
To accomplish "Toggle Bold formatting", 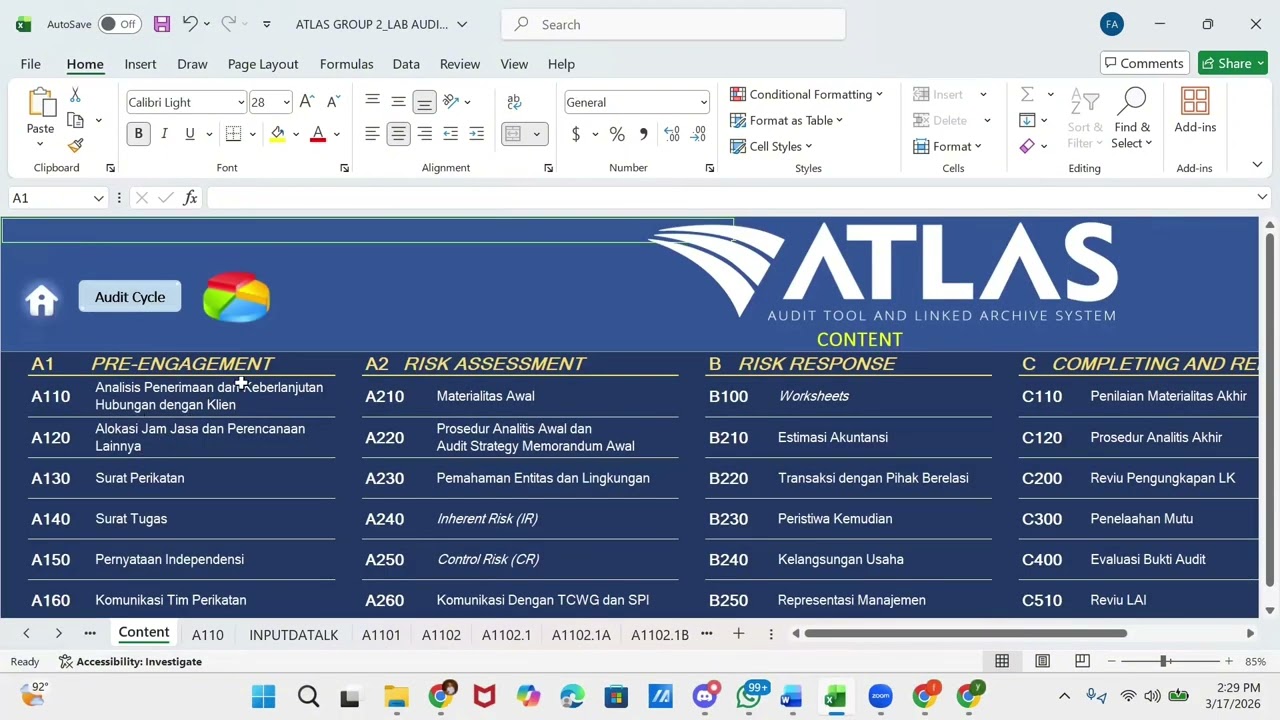I will coord(138,134).
